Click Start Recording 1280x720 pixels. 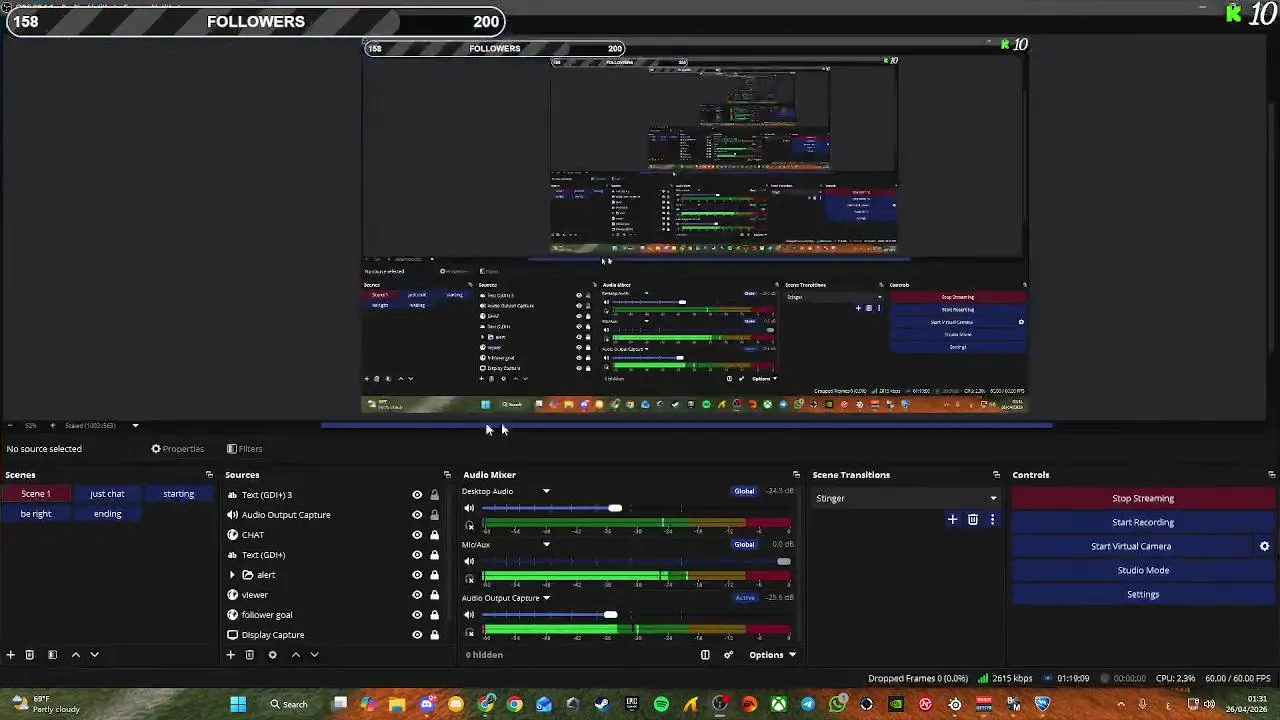tap(1143, 522)
